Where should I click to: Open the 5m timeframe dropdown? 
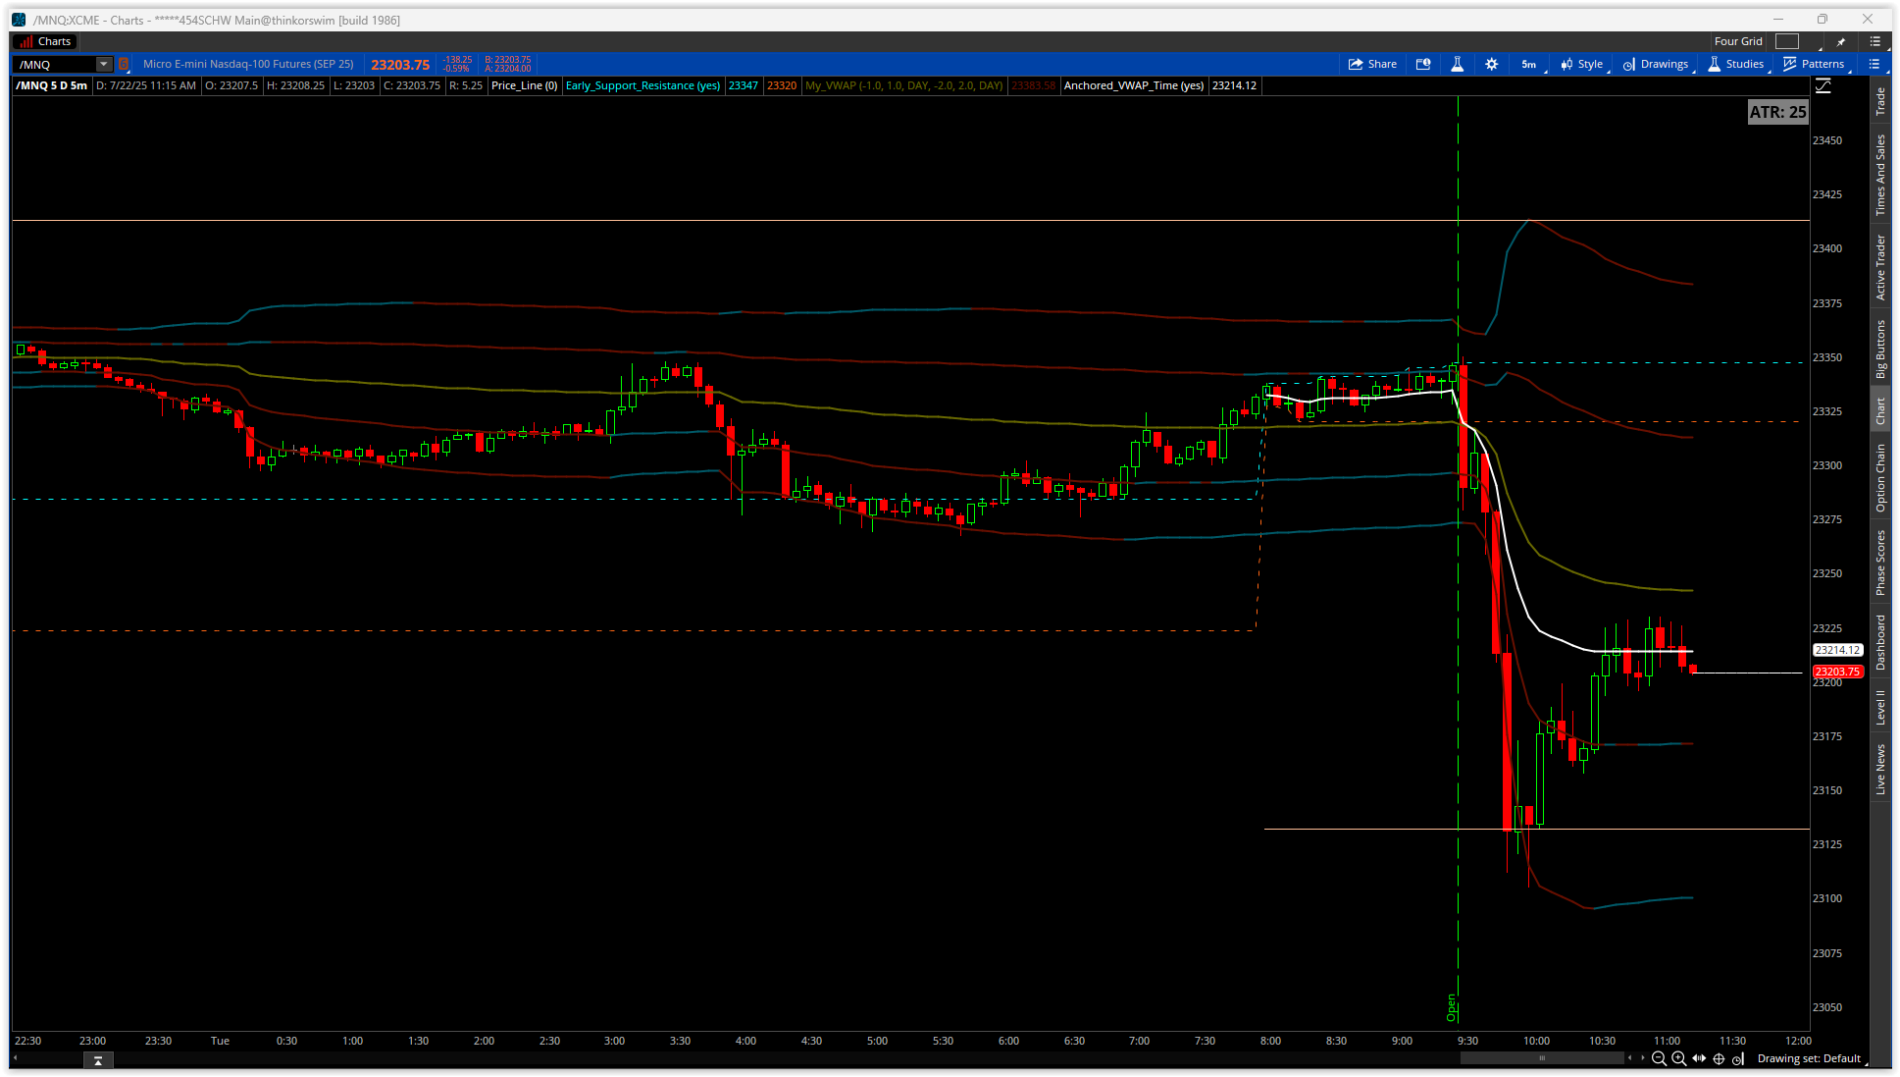coord(1530,64)
